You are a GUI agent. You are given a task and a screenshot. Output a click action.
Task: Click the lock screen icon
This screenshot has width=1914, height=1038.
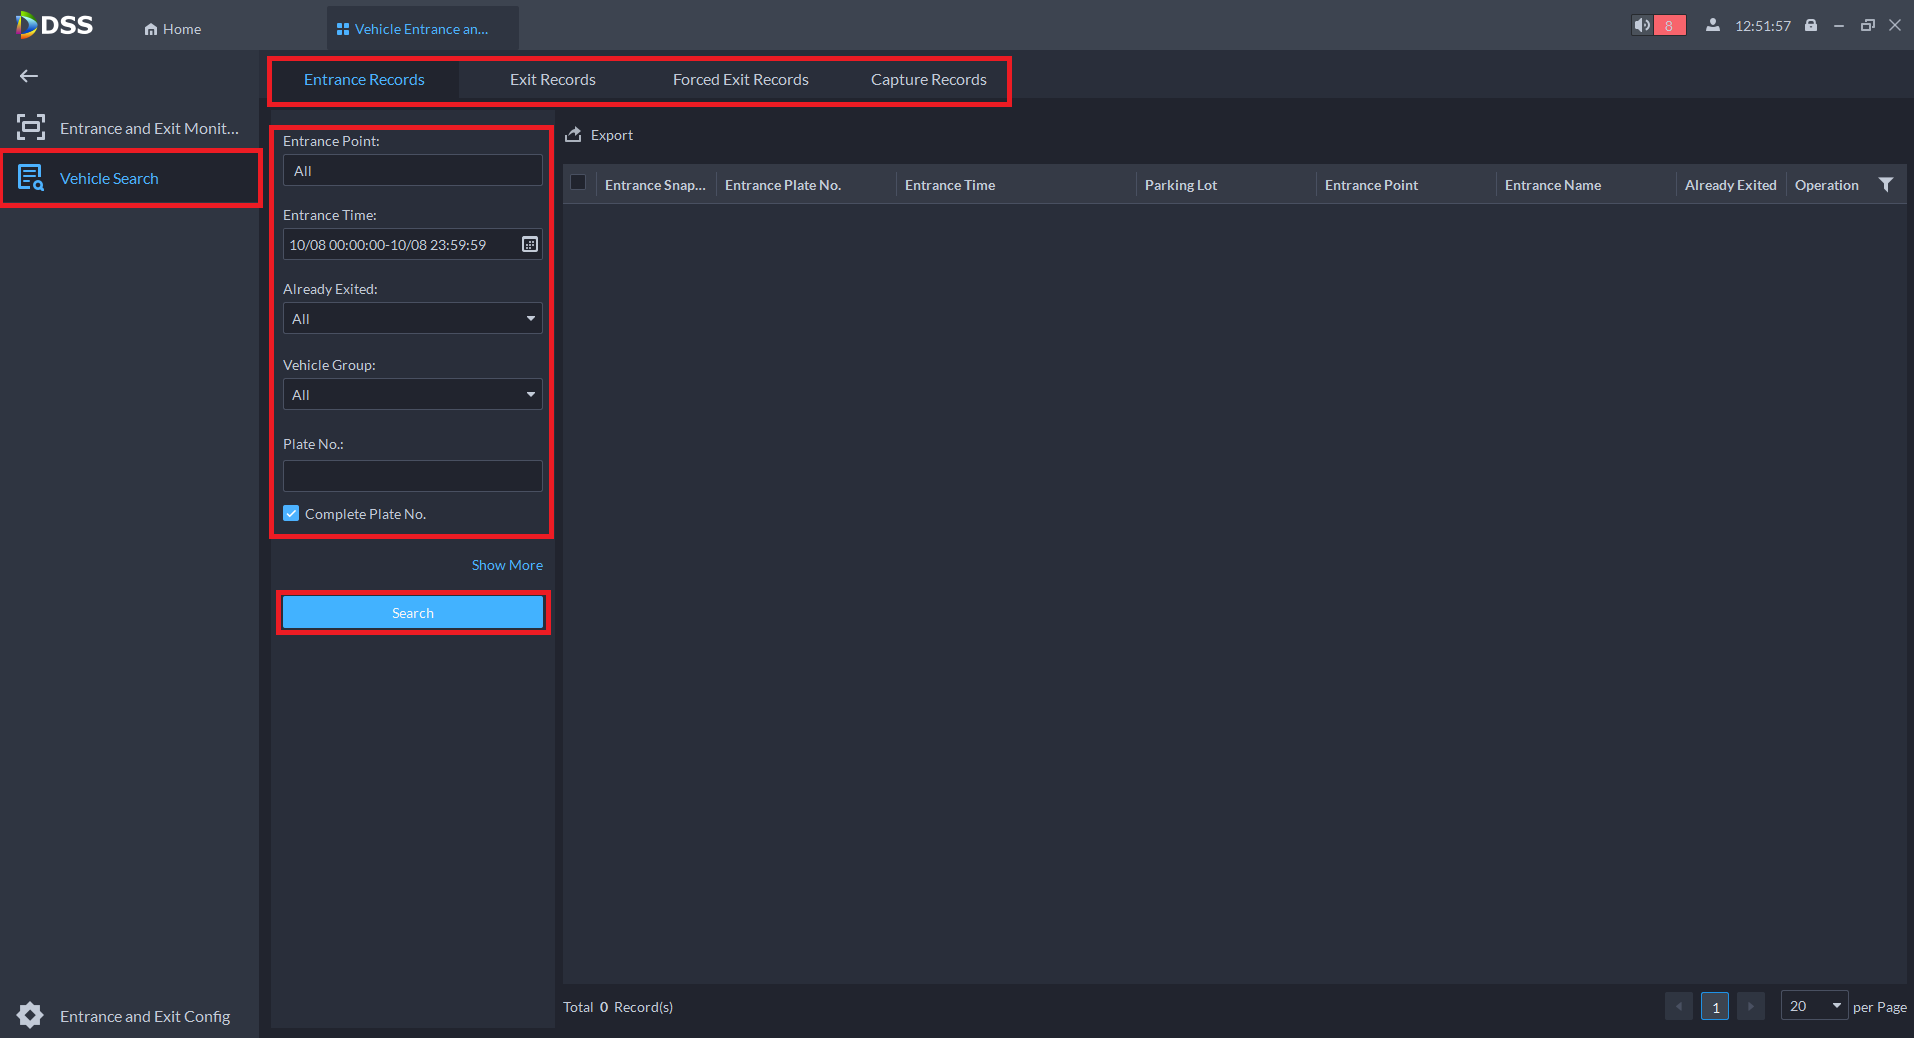pos(1811,25)
